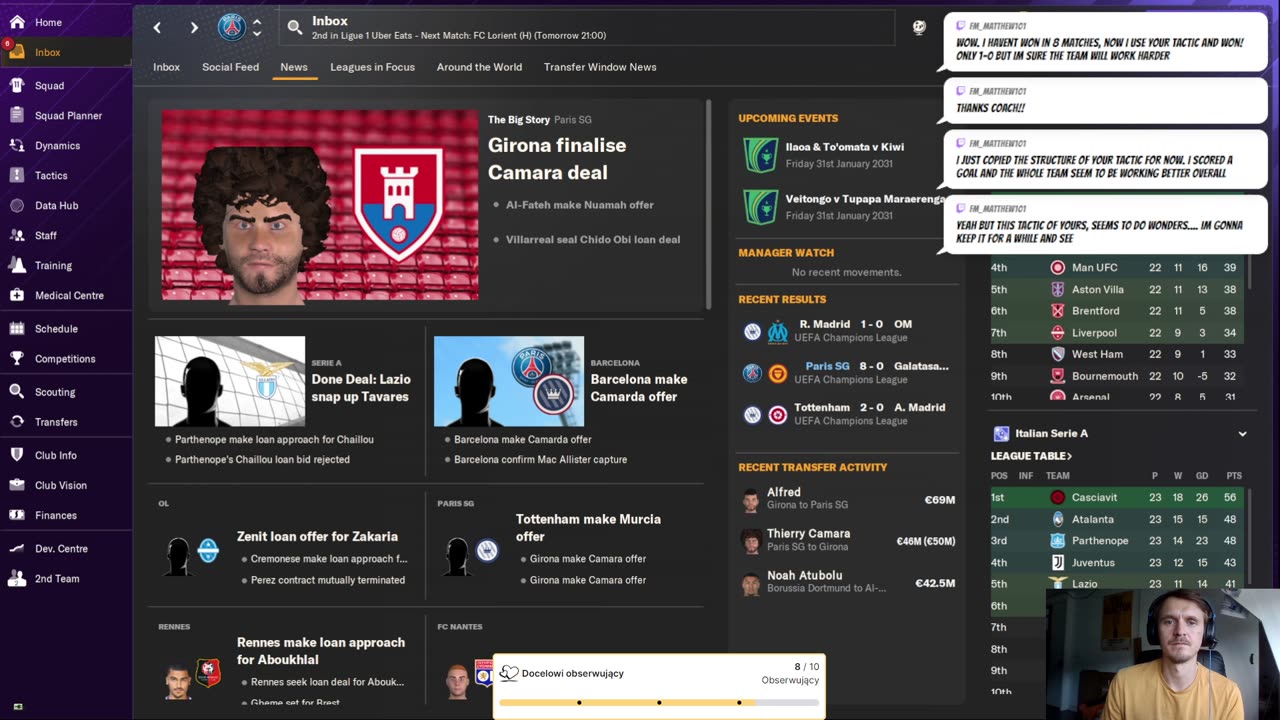This screenshot has width=1280, height=720.
Task: Click the football icon right of search bar
Action: tap(919, 27)
